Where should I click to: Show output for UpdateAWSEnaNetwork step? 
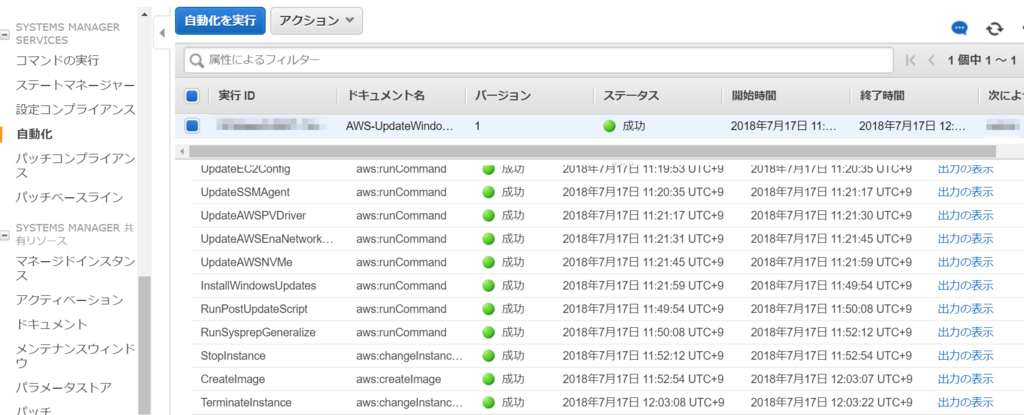(965, 239)
